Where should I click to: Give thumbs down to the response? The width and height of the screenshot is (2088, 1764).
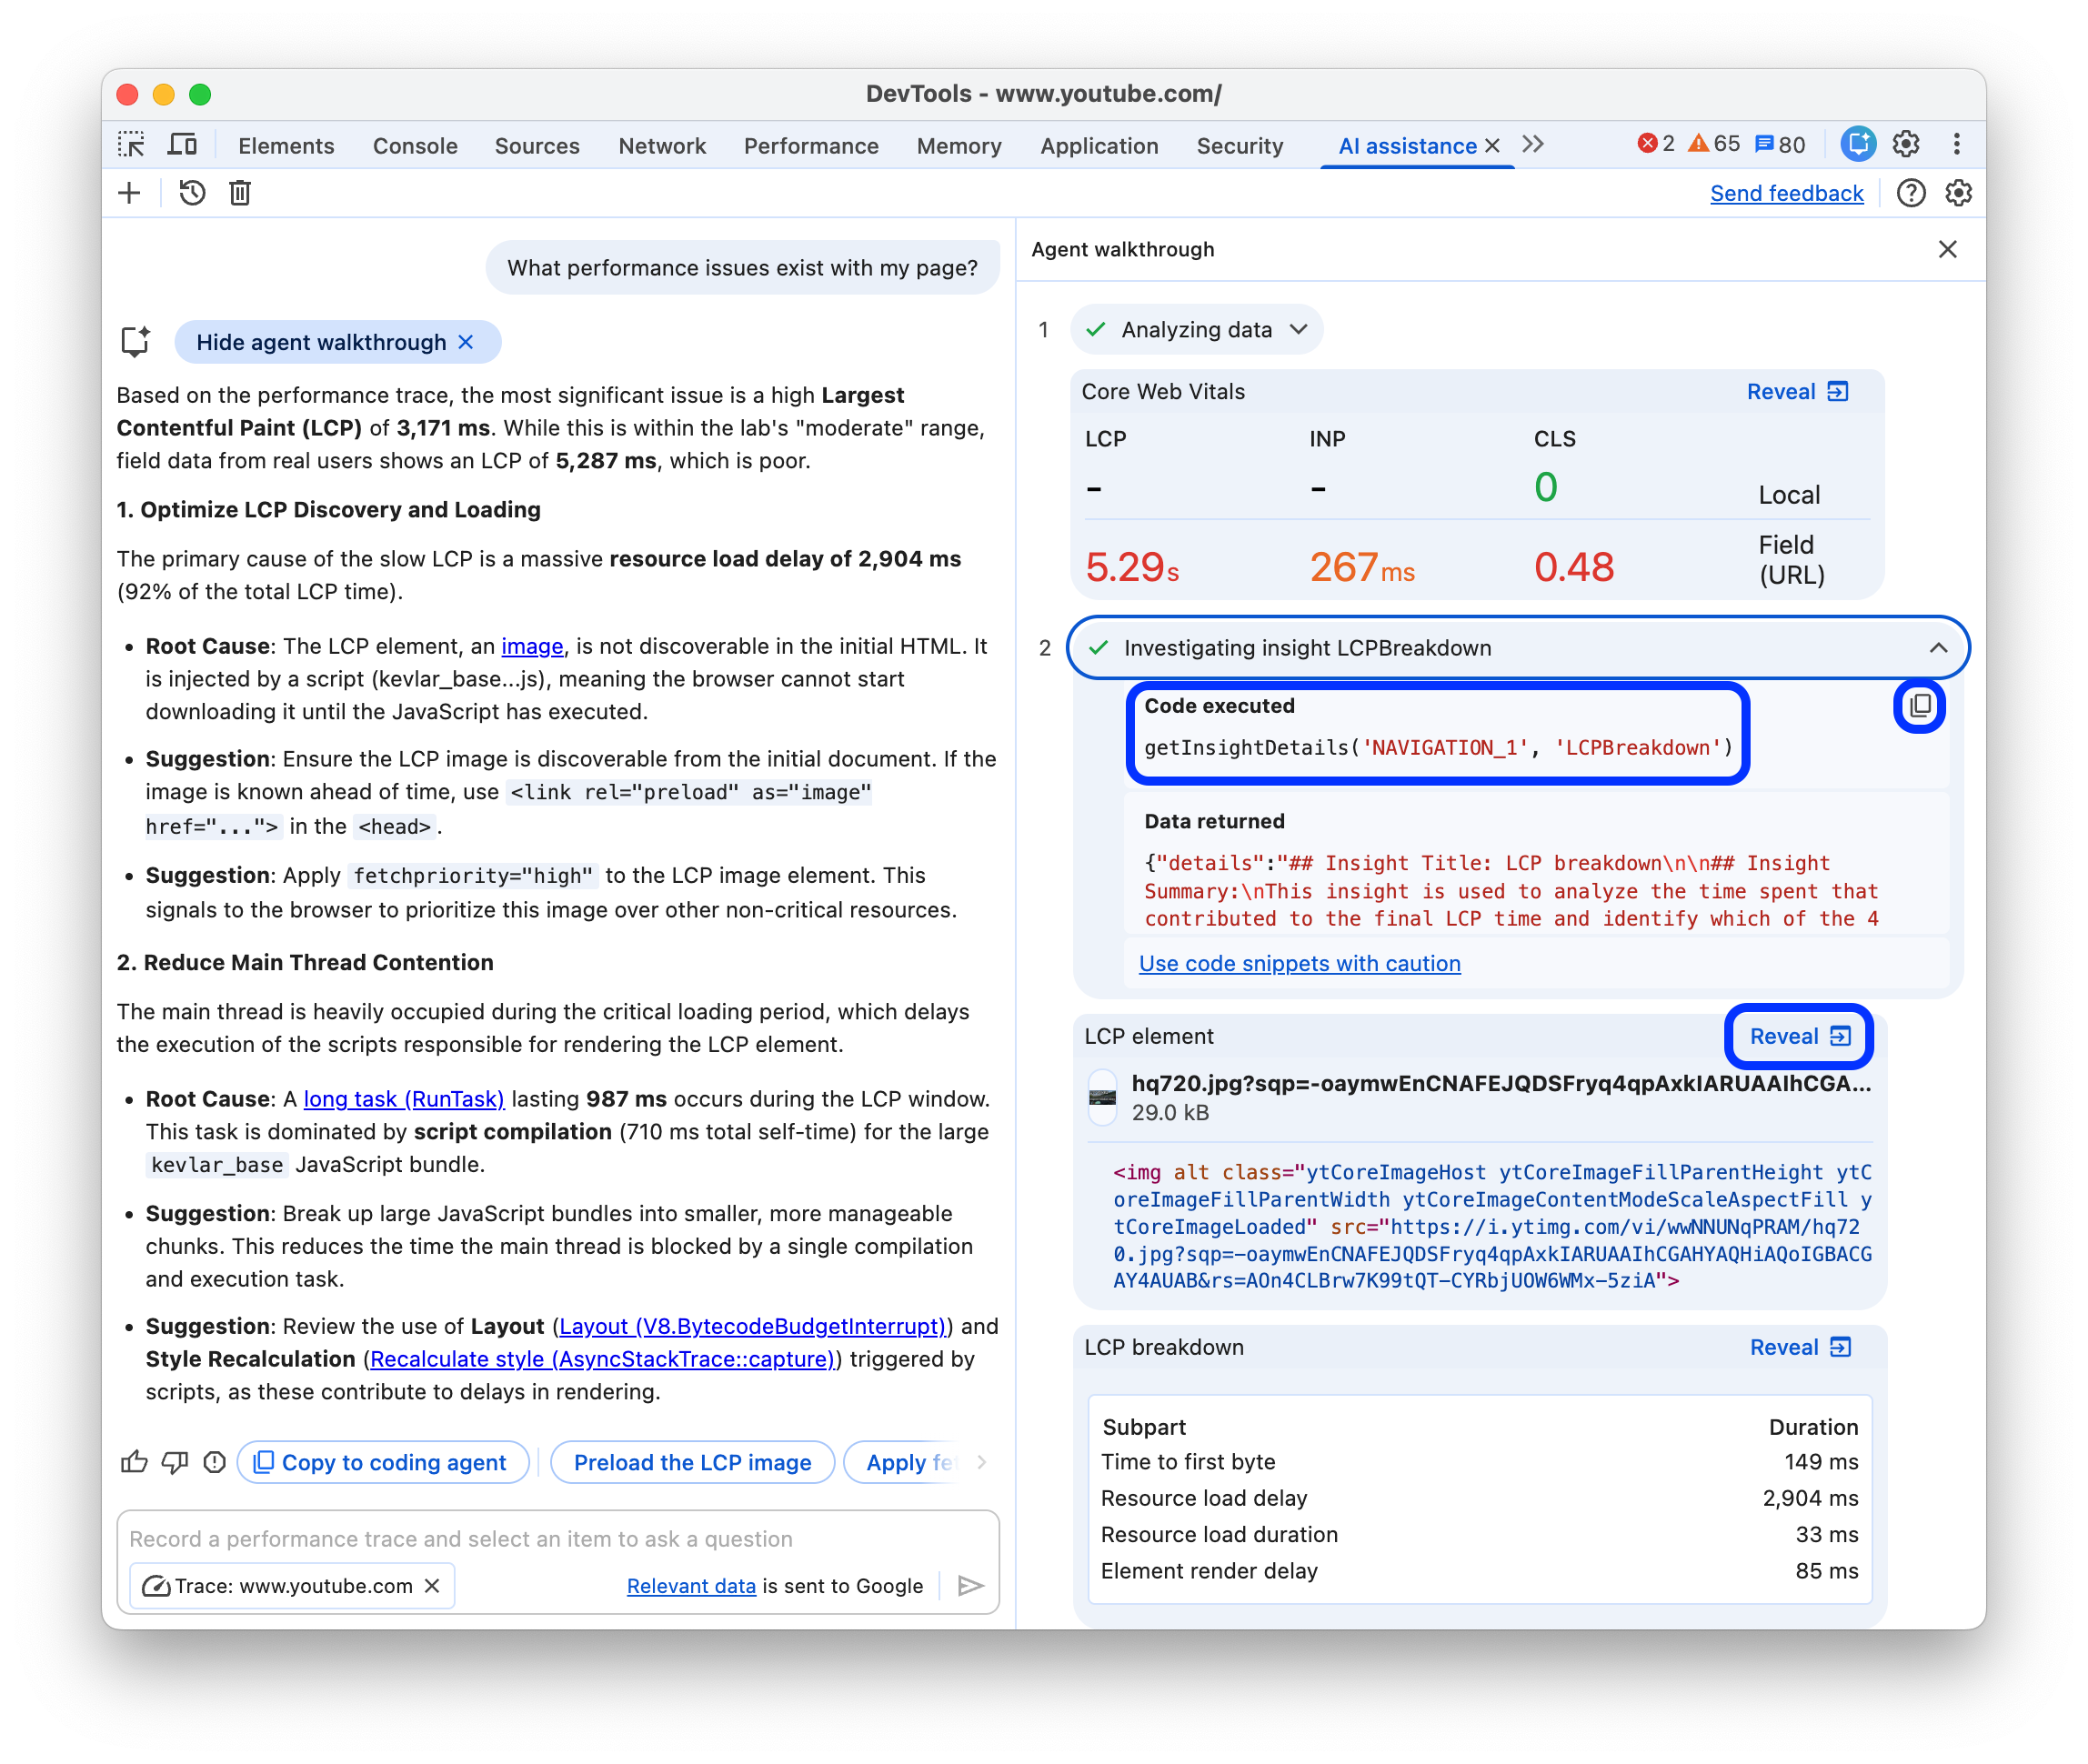(x=175, y=1463)
